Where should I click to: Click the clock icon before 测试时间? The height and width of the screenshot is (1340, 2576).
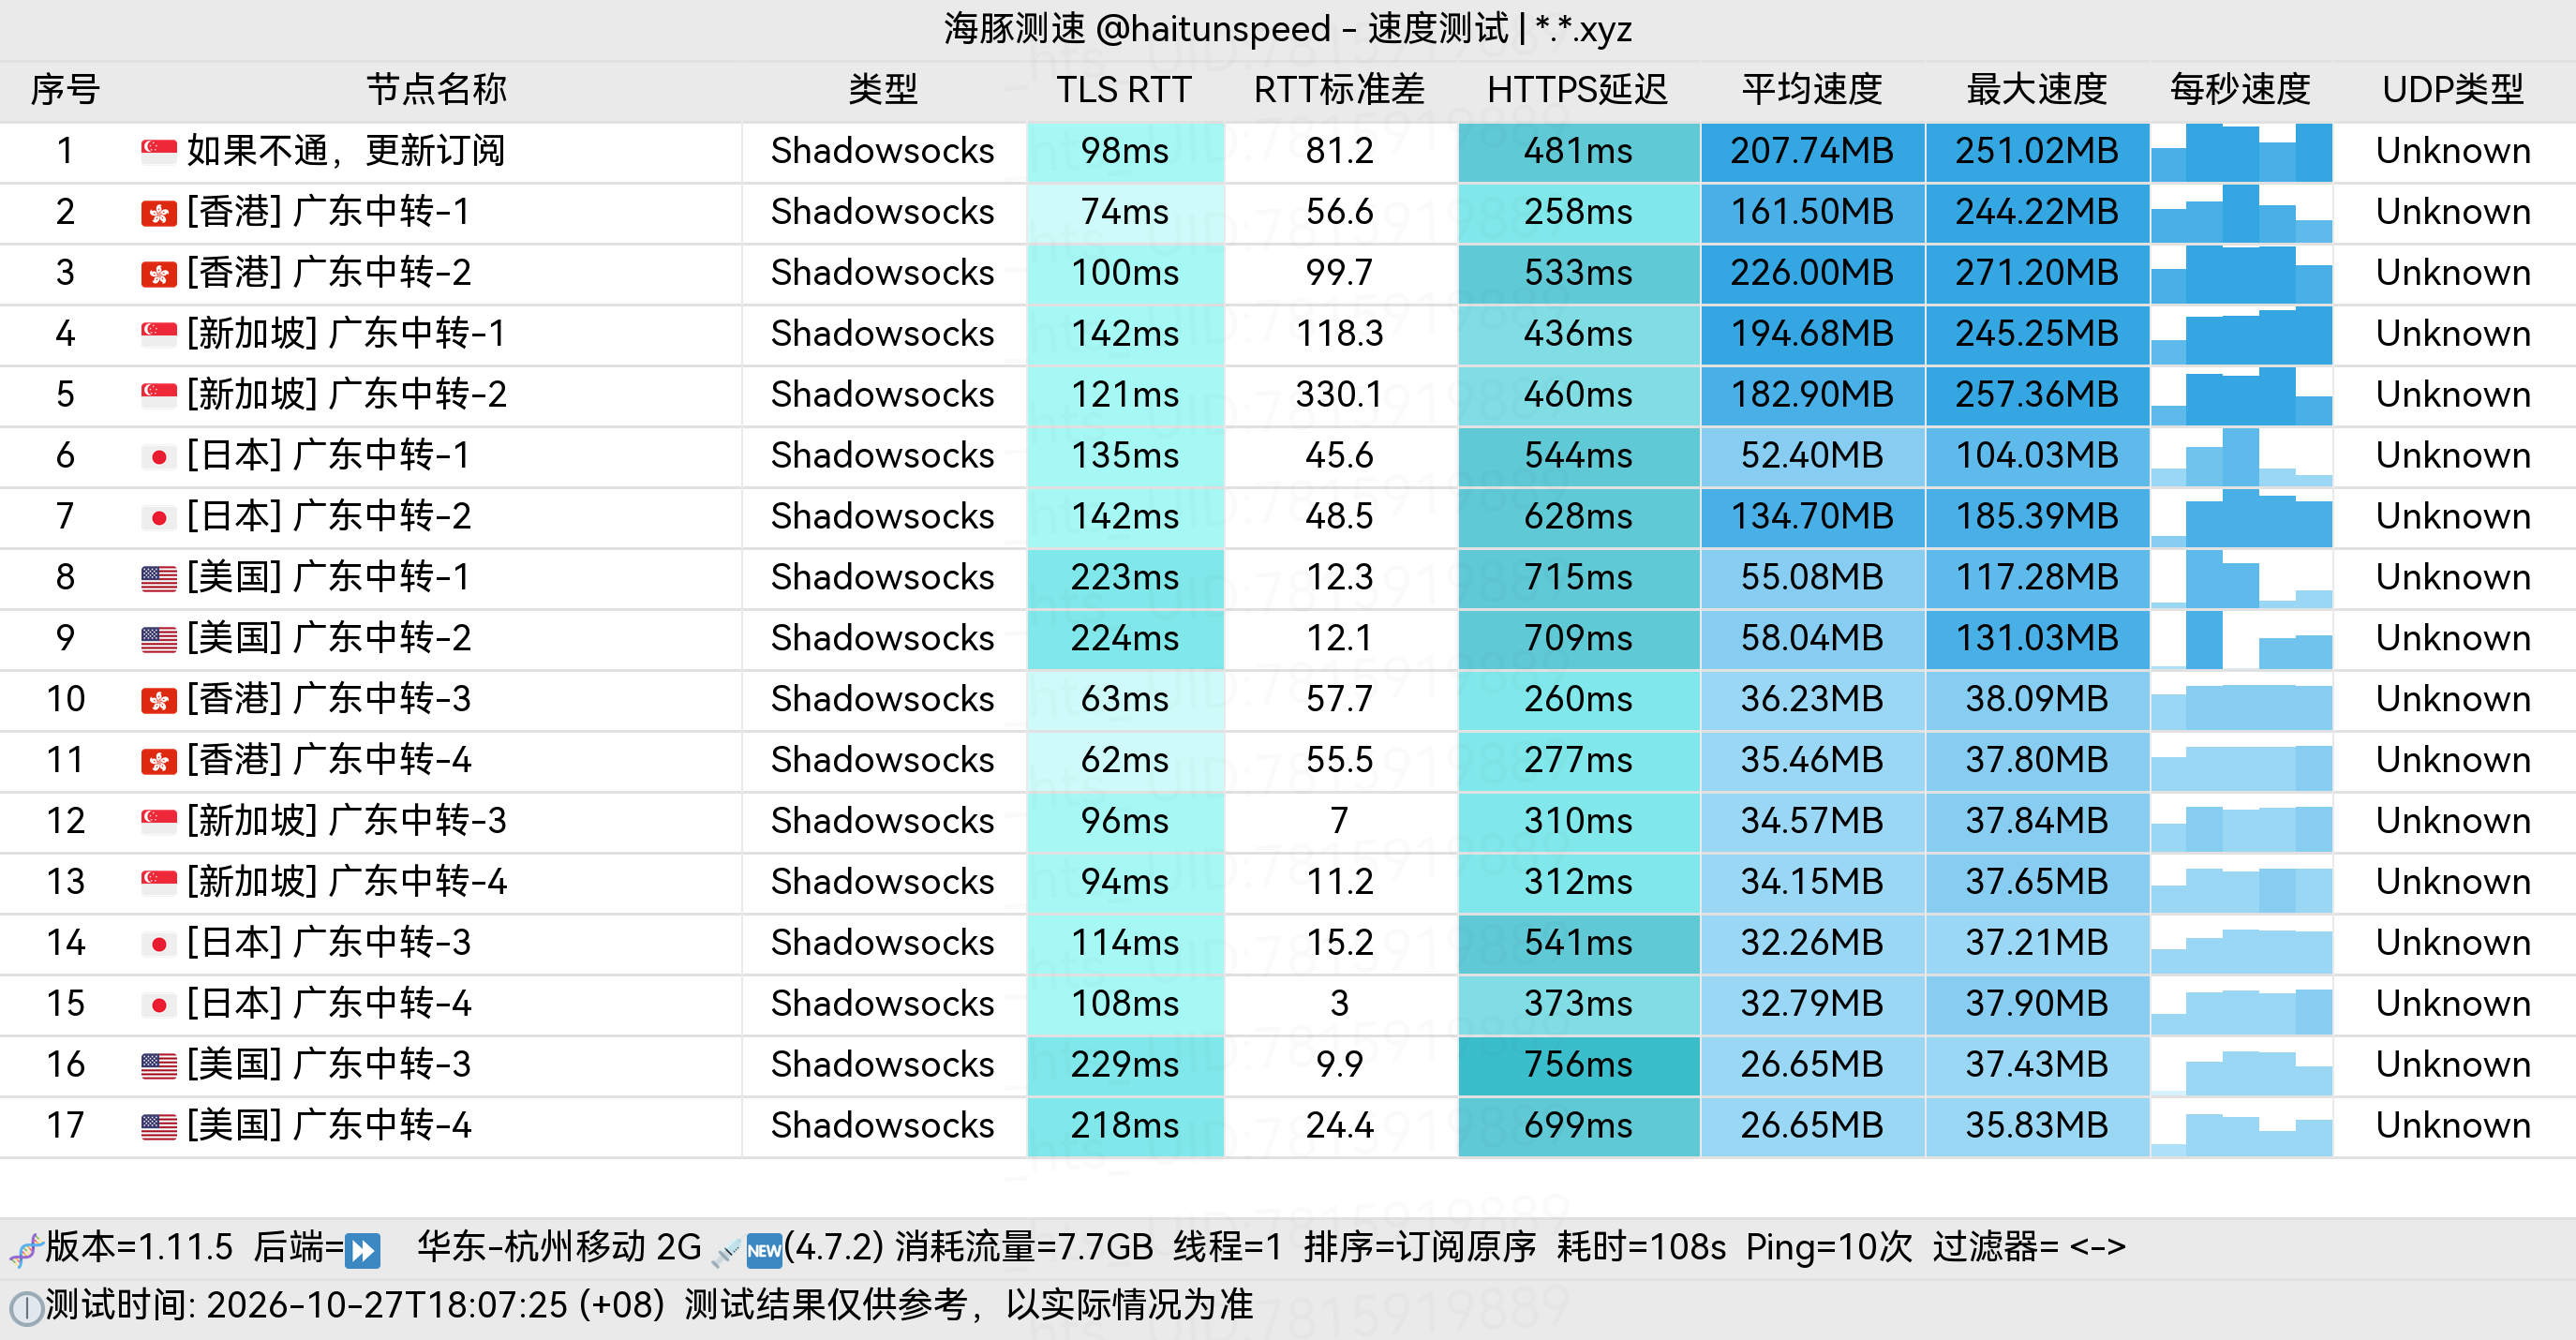[26, 1308]
